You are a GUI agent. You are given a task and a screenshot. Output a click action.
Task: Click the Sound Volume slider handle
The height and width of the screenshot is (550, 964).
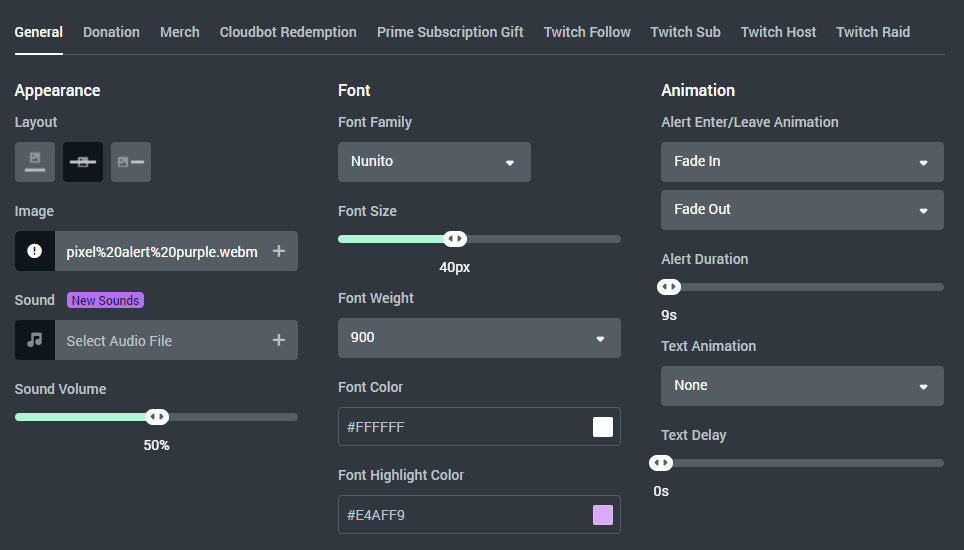pos(157,417)
